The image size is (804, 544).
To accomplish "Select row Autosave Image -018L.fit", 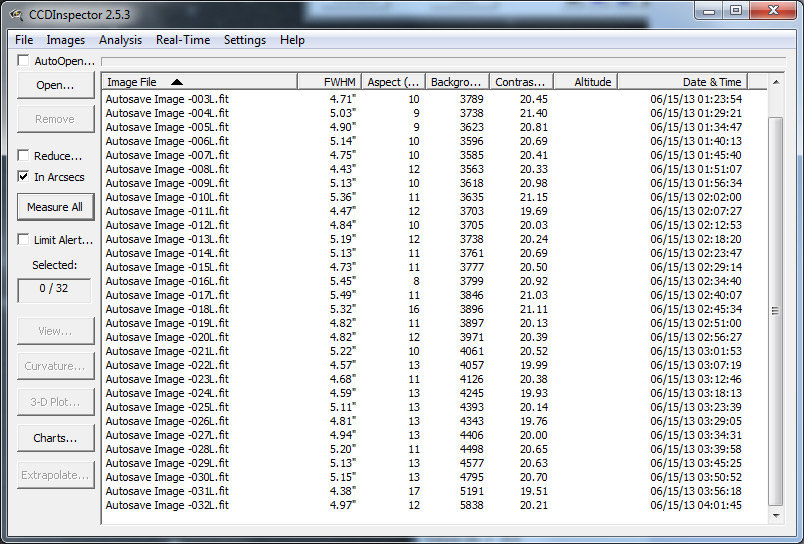I will (434, 309).
